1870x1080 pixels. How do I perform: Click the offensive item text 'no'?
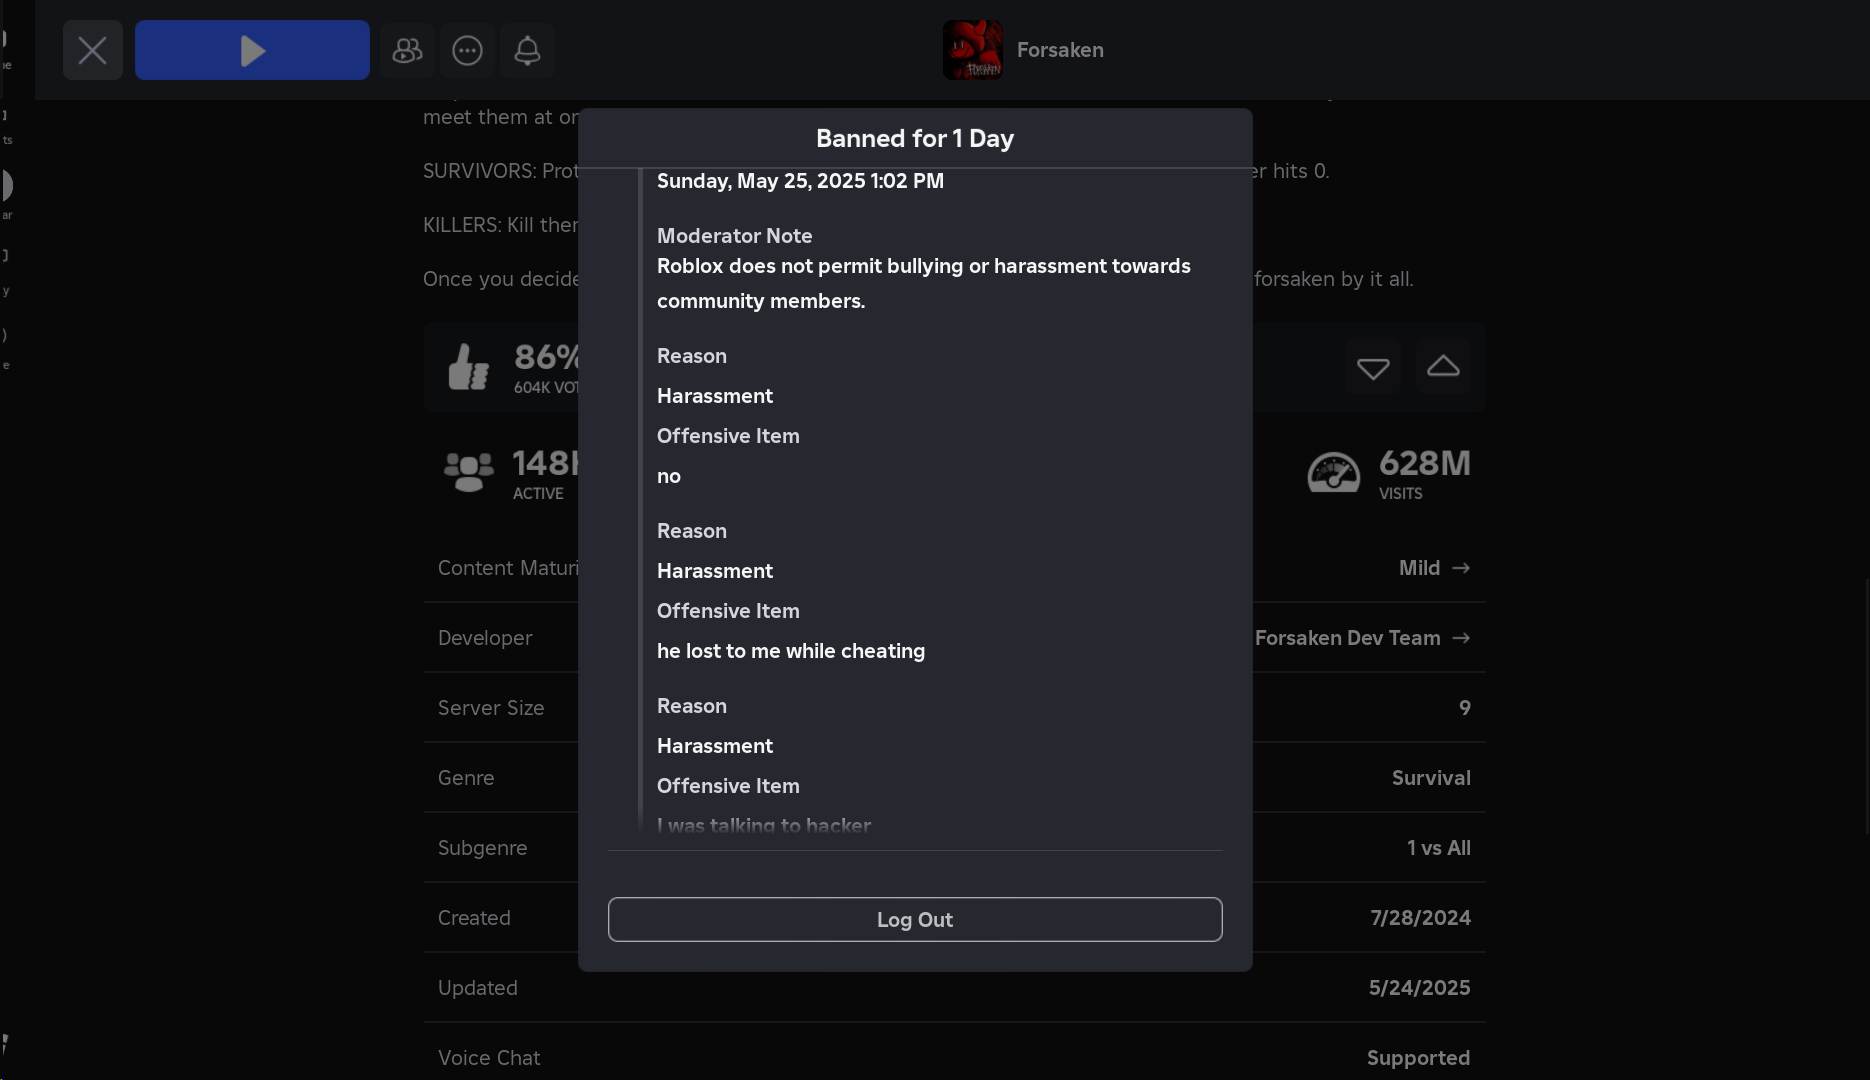(669, 476)
